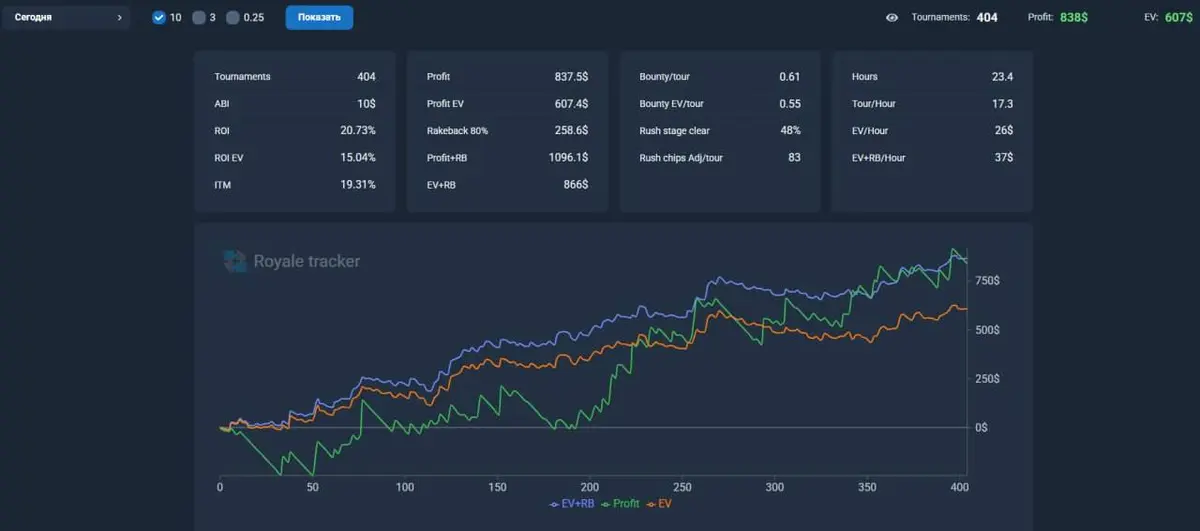The image size is (1200, 531).
Task: Click the ABI value 10$
Action: pos(365,104)
